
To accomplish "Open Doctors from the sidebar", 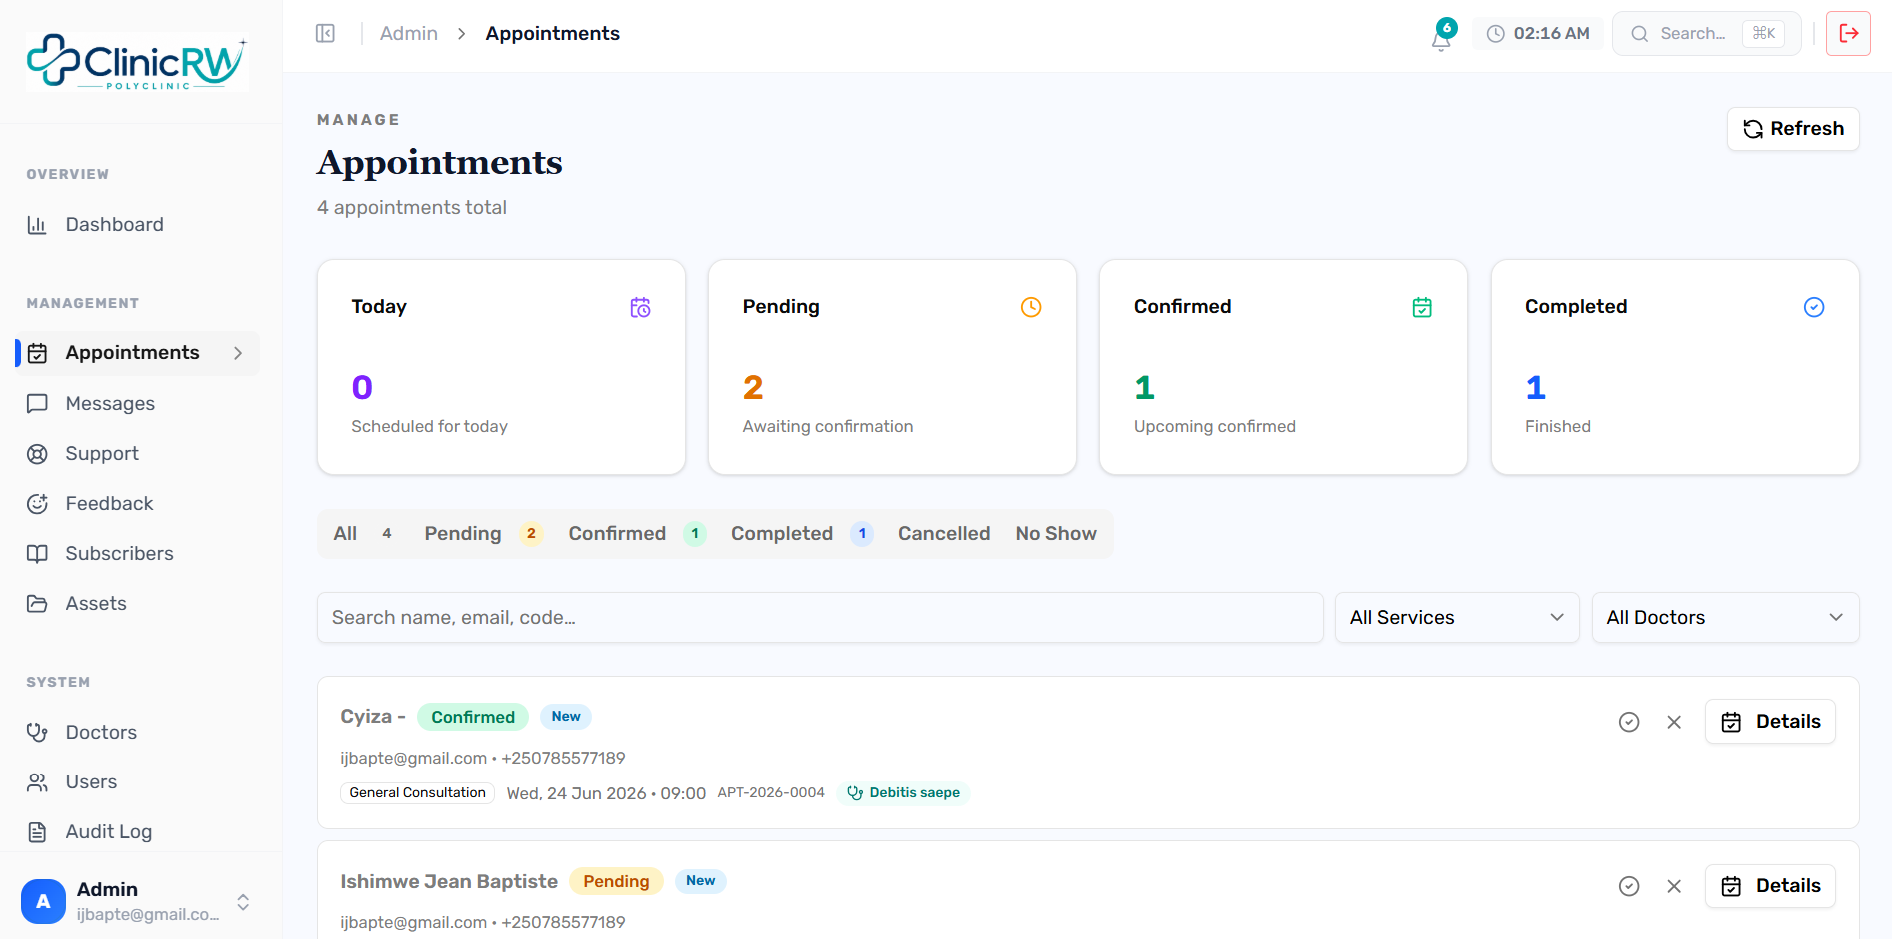I will [x=138, y=733].
